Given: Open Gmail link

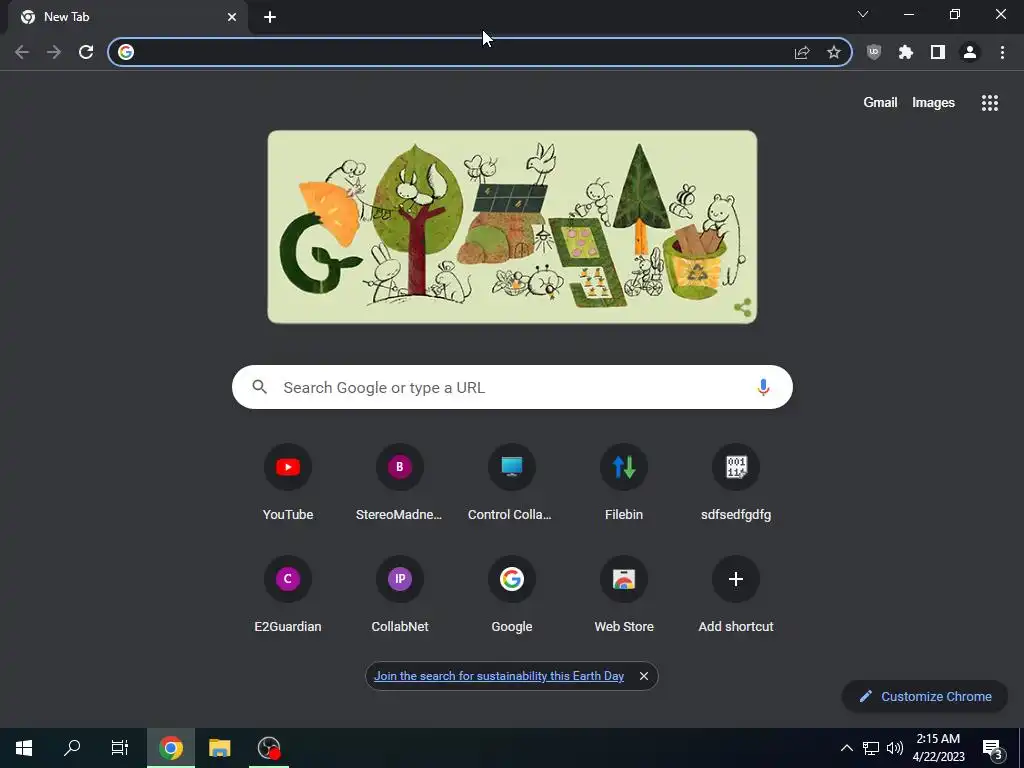Looking at the screenshot, I should [x=880, y=103].
